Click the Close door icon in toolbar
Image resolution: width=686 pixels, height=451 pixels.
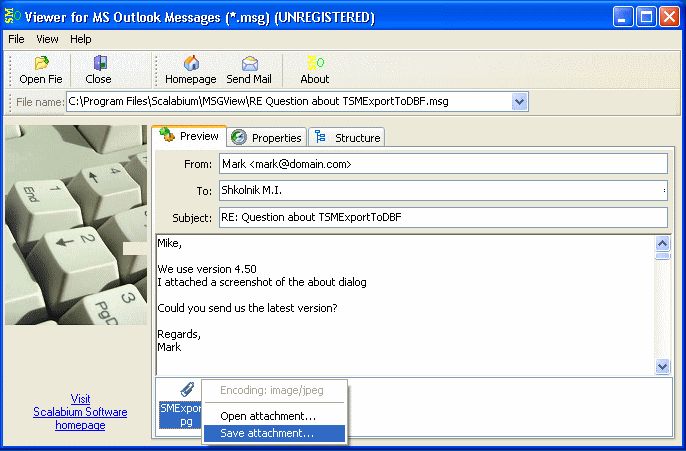click(x=100, y=63)
